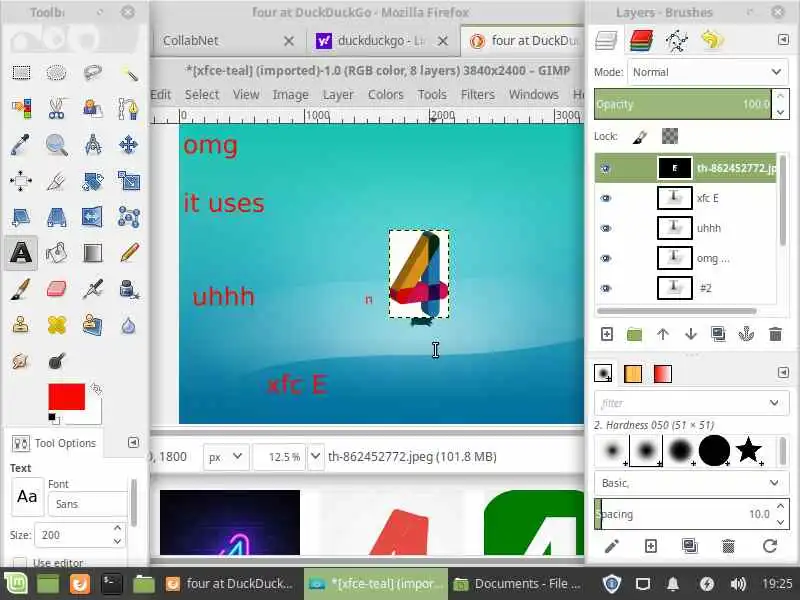The image size is (800, 600).
Task: Select the Scissors Select tool
Action: point(57,109)
